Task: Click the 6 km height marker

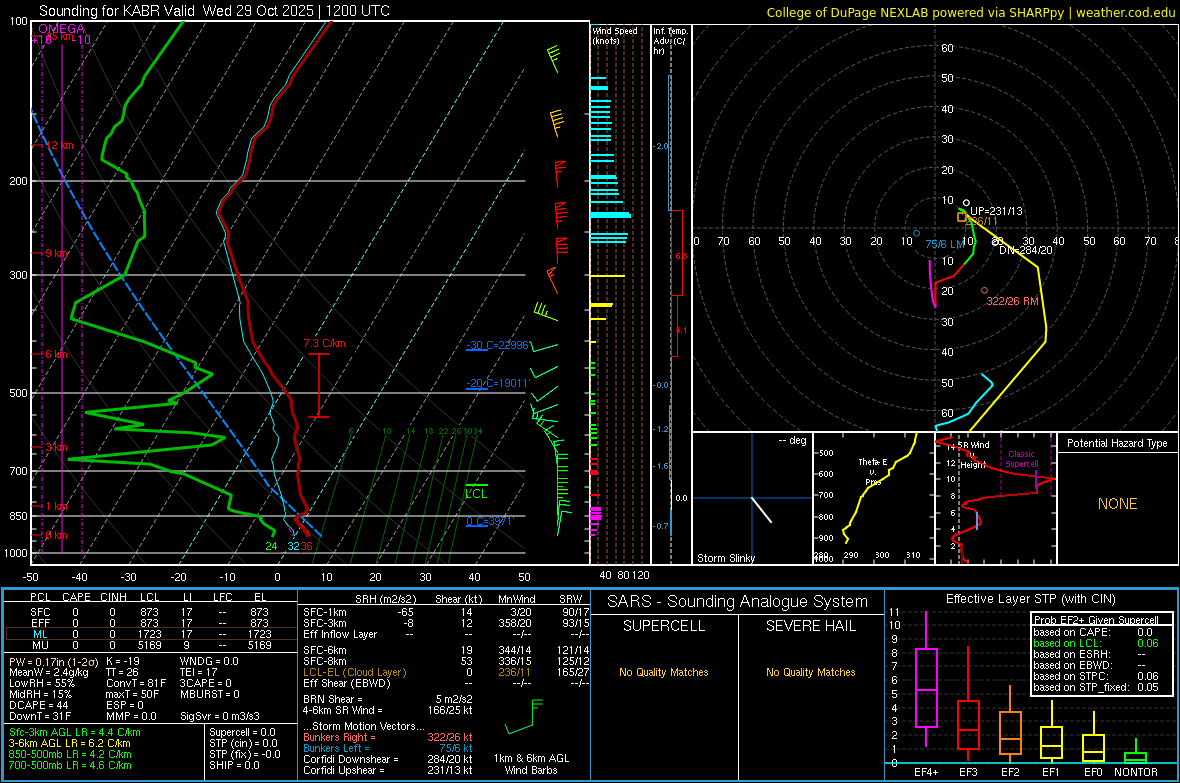Action: pyautogui.click(x=56, y=355)
